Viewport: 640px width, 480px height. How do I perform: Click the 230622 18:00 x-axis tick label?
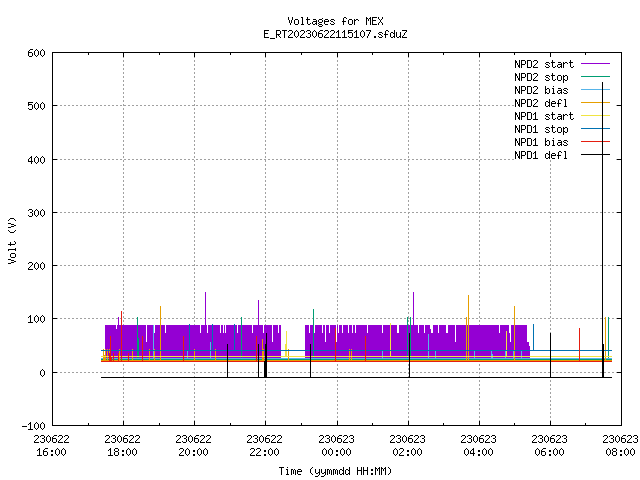(x=122, y=446)
